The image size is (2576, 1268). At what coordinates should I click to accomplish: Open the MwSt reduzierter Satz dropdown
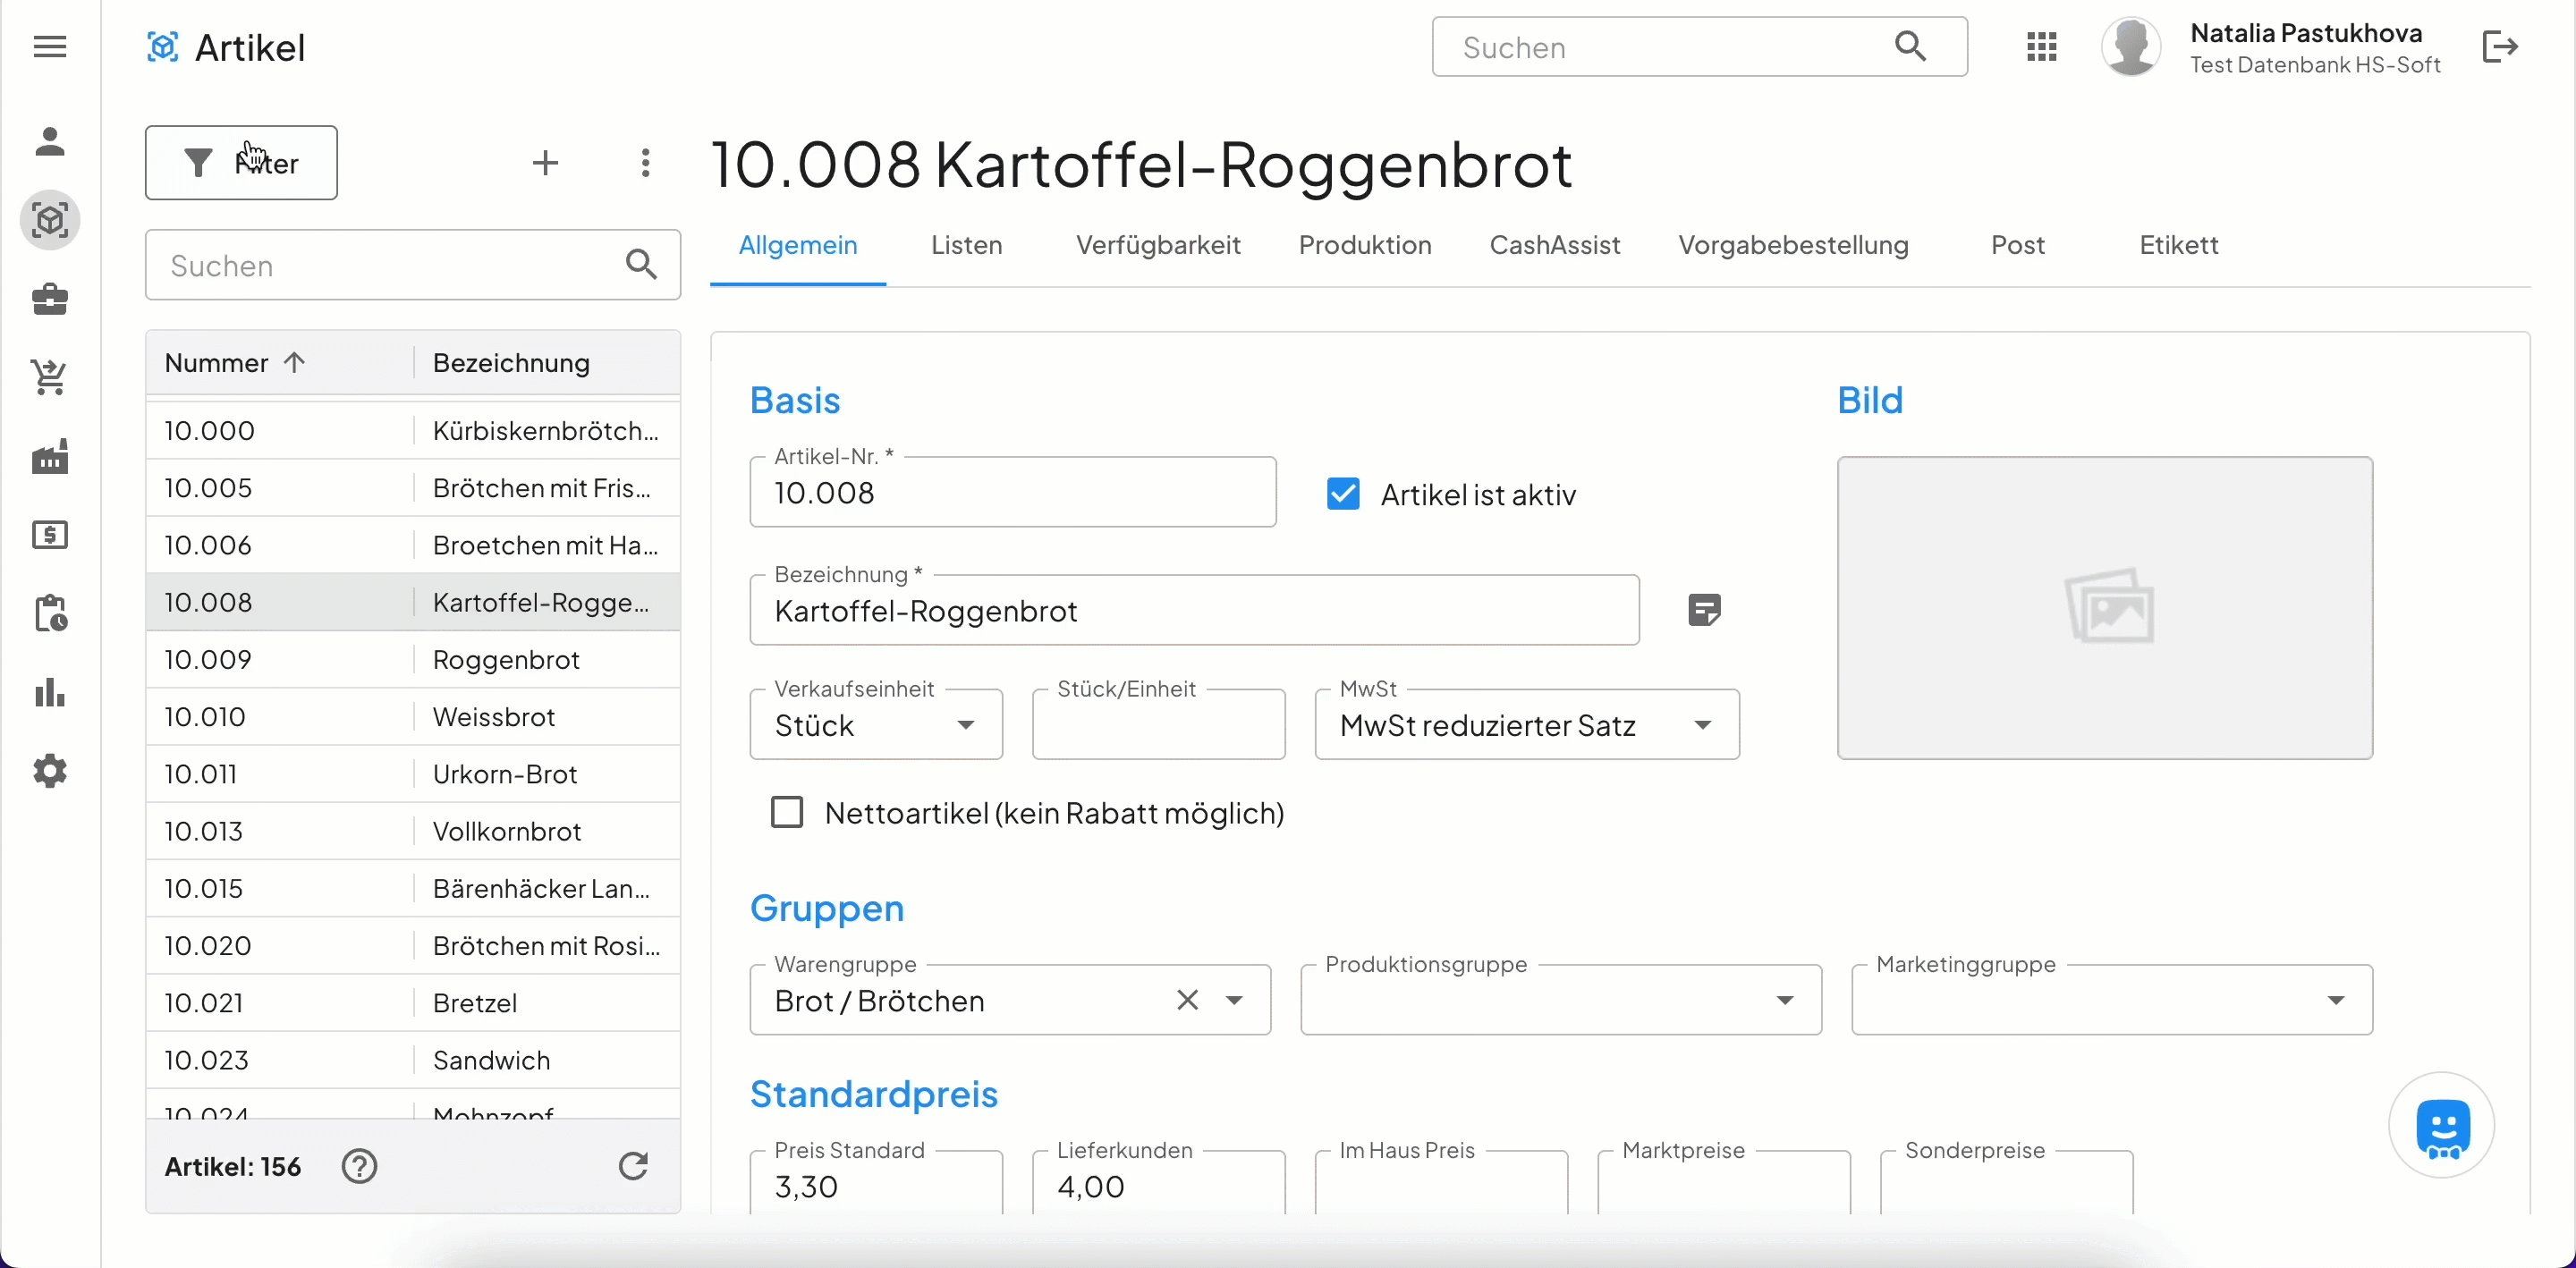point(1703,725)
